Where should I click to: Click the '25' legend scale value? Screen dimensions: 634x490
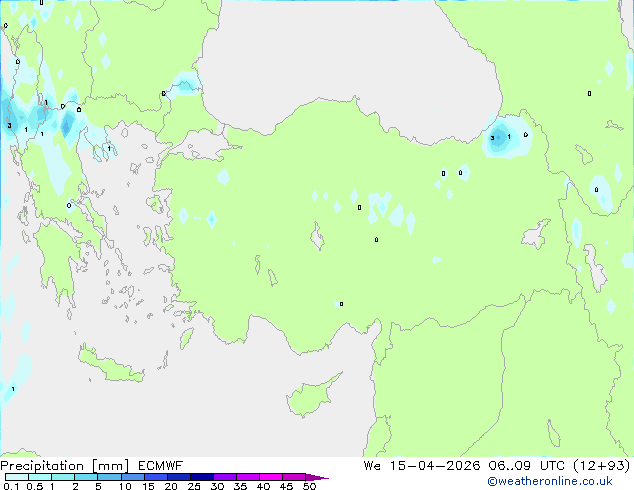click(x=194, y=486)
